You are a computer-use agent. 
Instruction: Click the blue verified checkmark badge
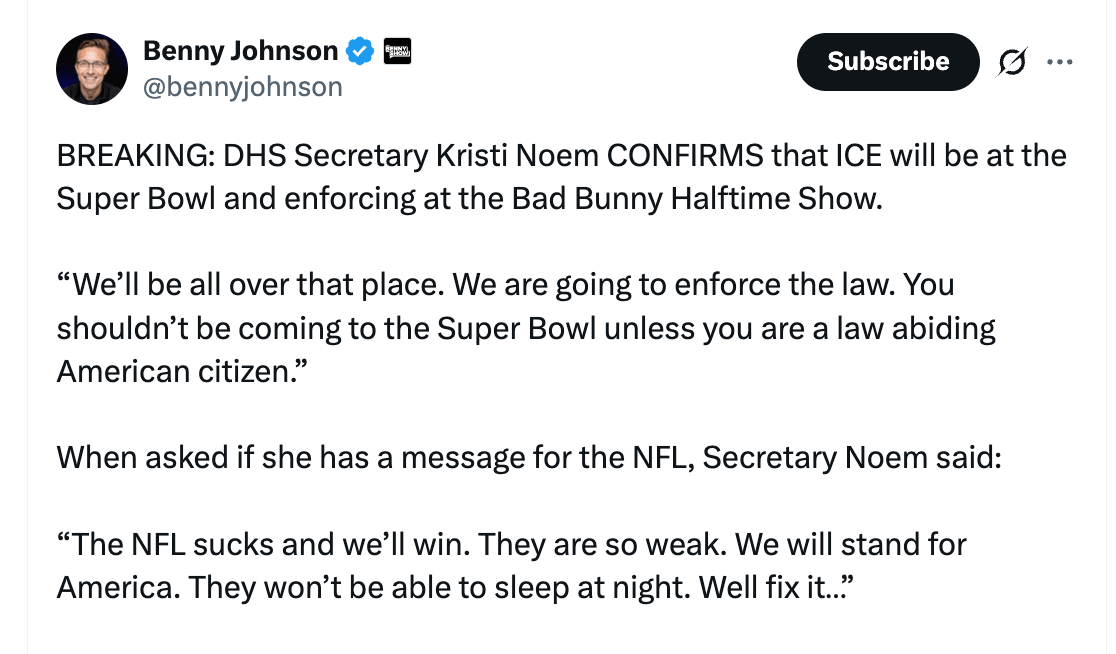click(x=360, y=50)
